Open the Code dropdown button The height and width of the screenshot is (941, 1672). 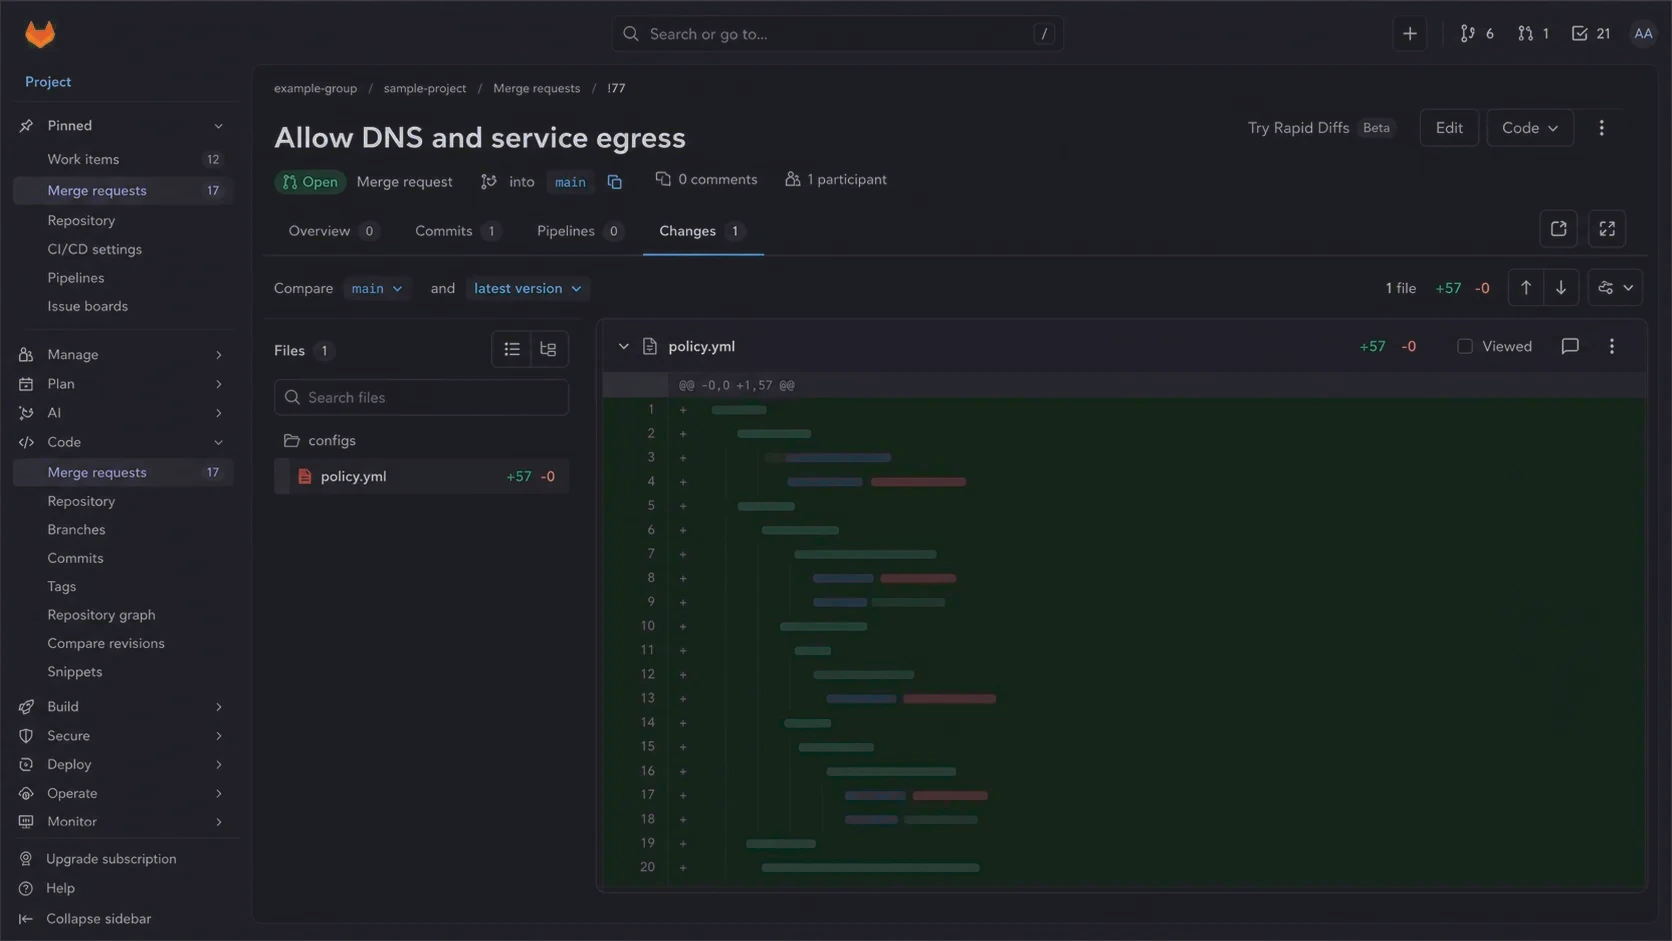[x=1529, y=128]
